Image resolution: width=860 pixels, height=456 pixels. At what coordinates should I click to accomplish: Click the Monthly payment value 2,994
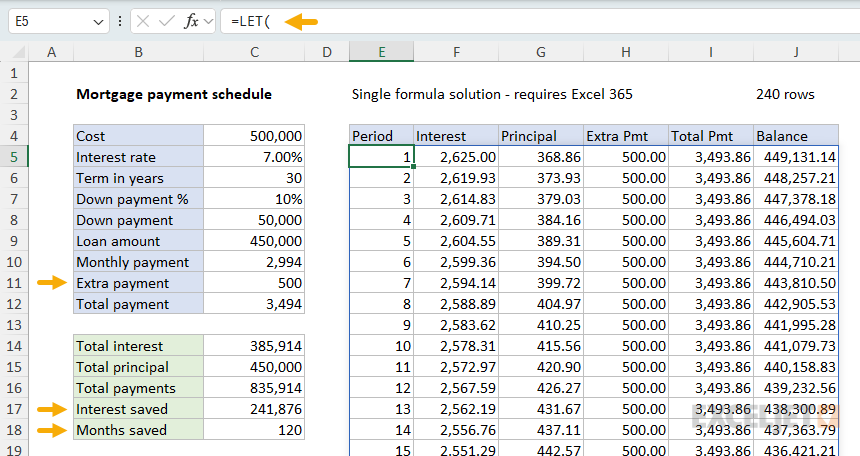pos(254,262)
